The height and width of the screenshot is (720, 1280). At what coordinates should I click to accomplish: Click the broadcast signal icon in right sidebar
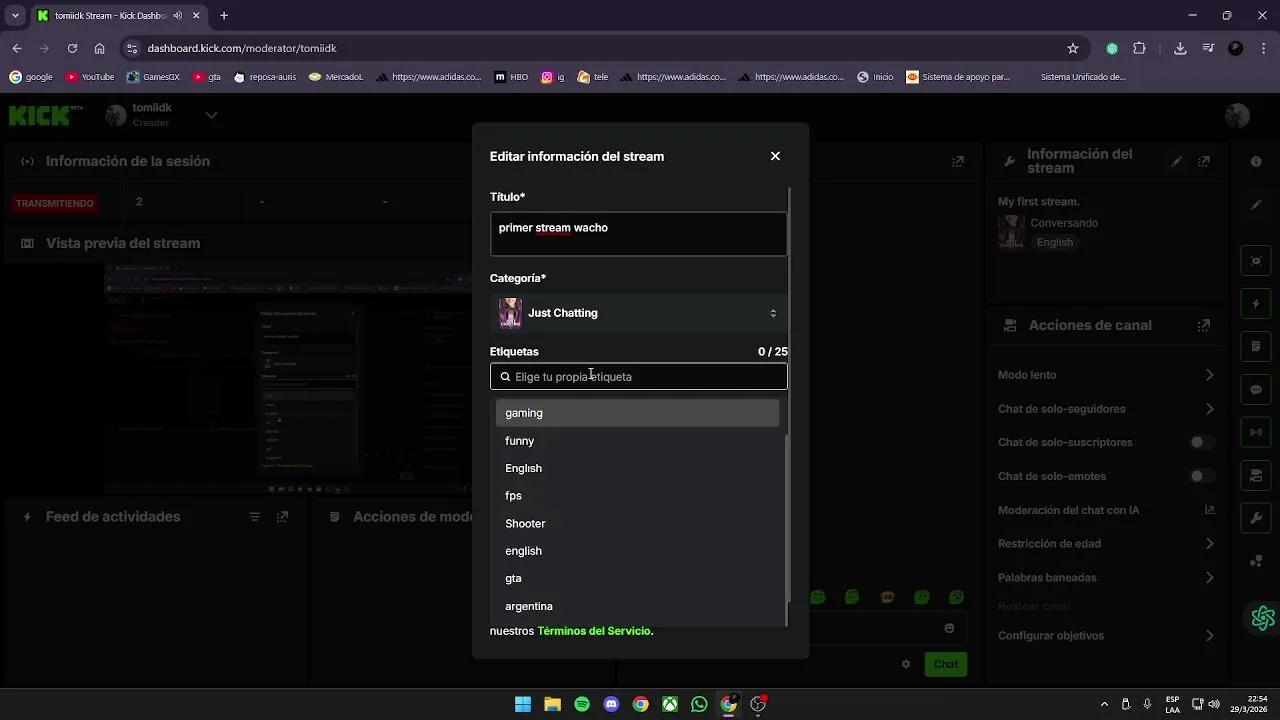coord(1256,432)
